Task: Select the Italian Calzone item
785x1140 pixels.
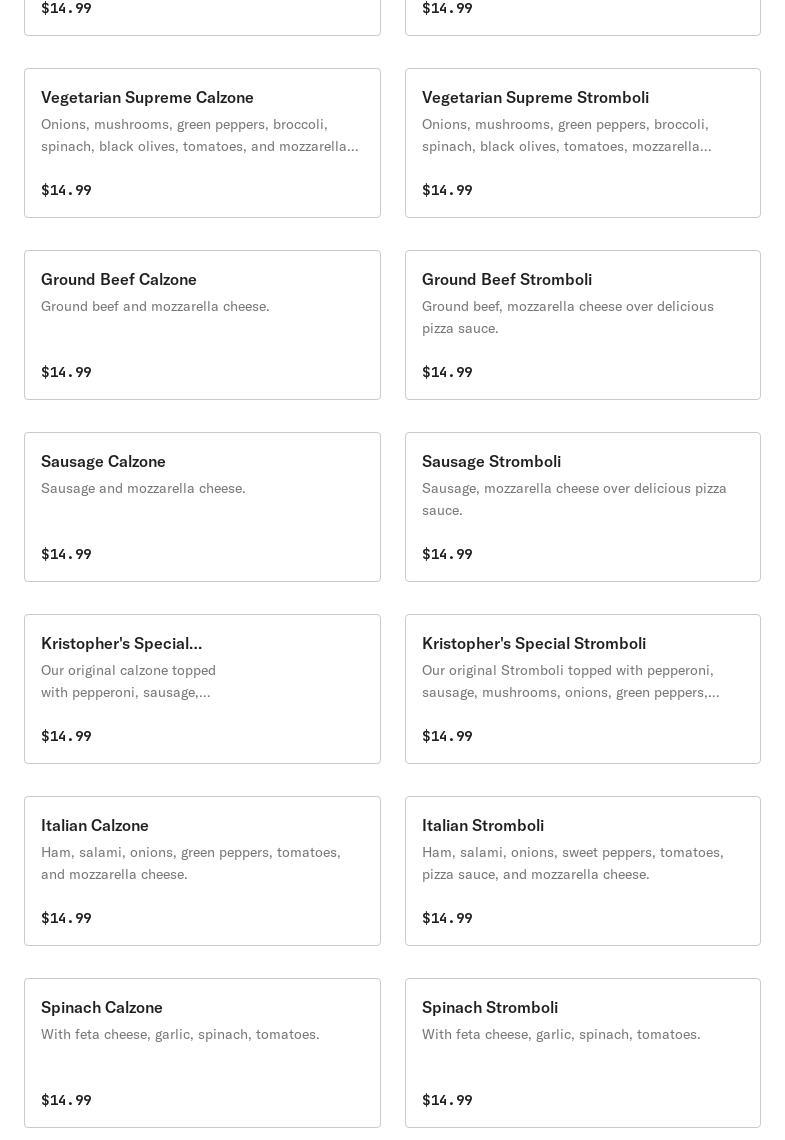Action: [x=202, y=871]
